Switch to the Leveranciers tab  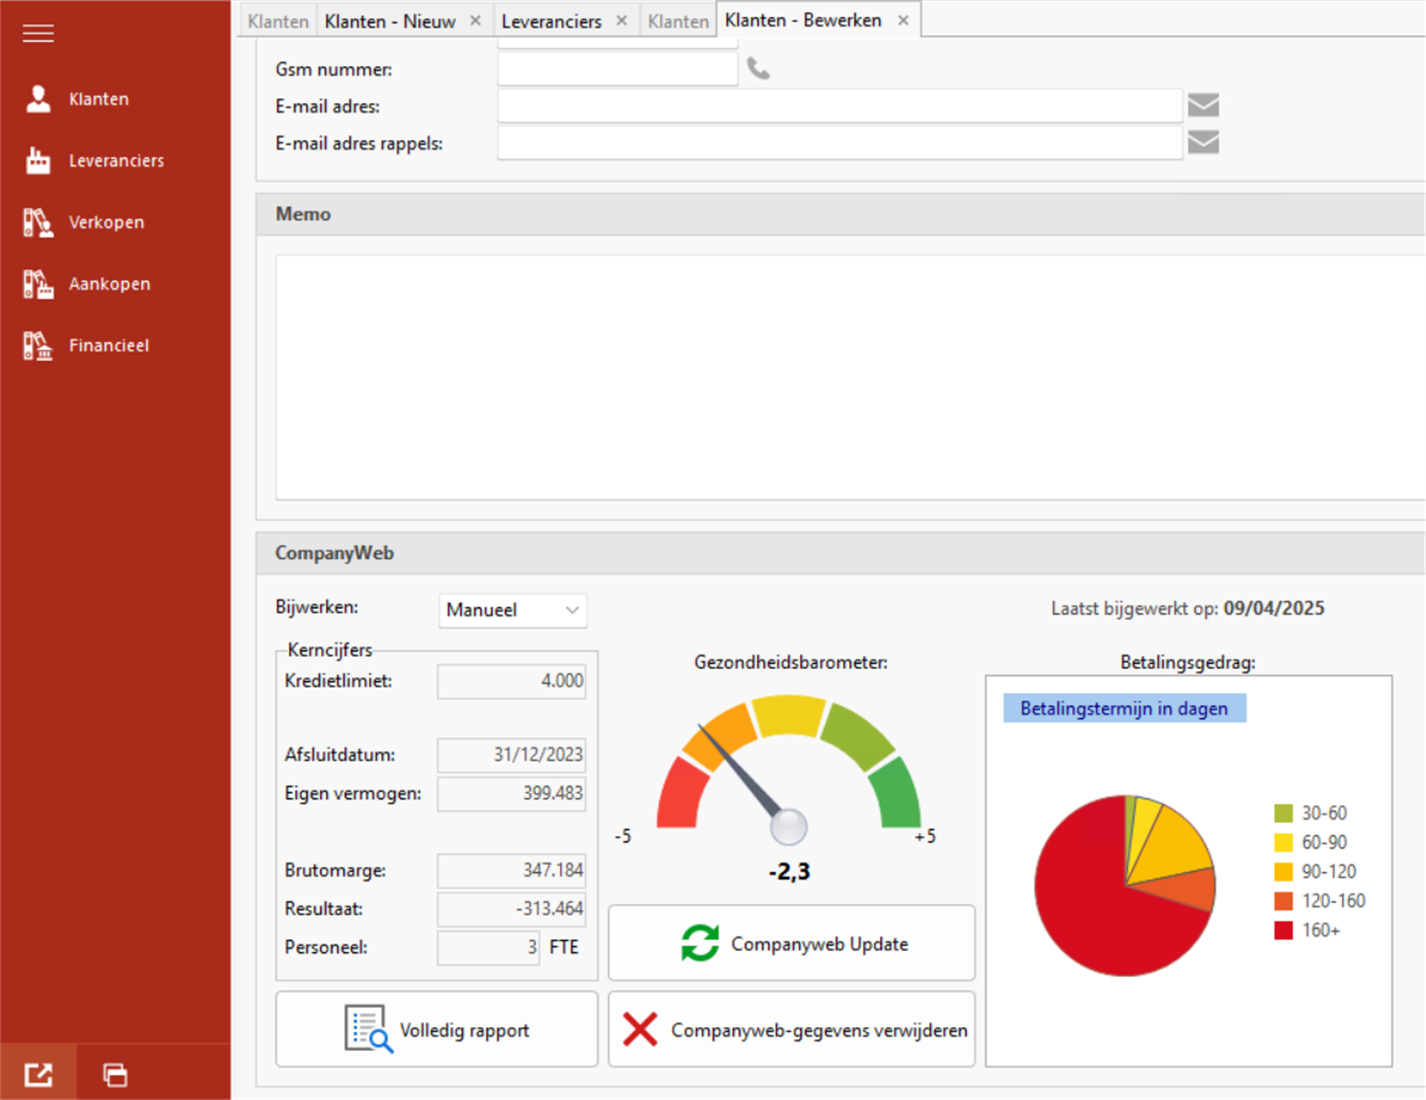[x=551, y=21]
